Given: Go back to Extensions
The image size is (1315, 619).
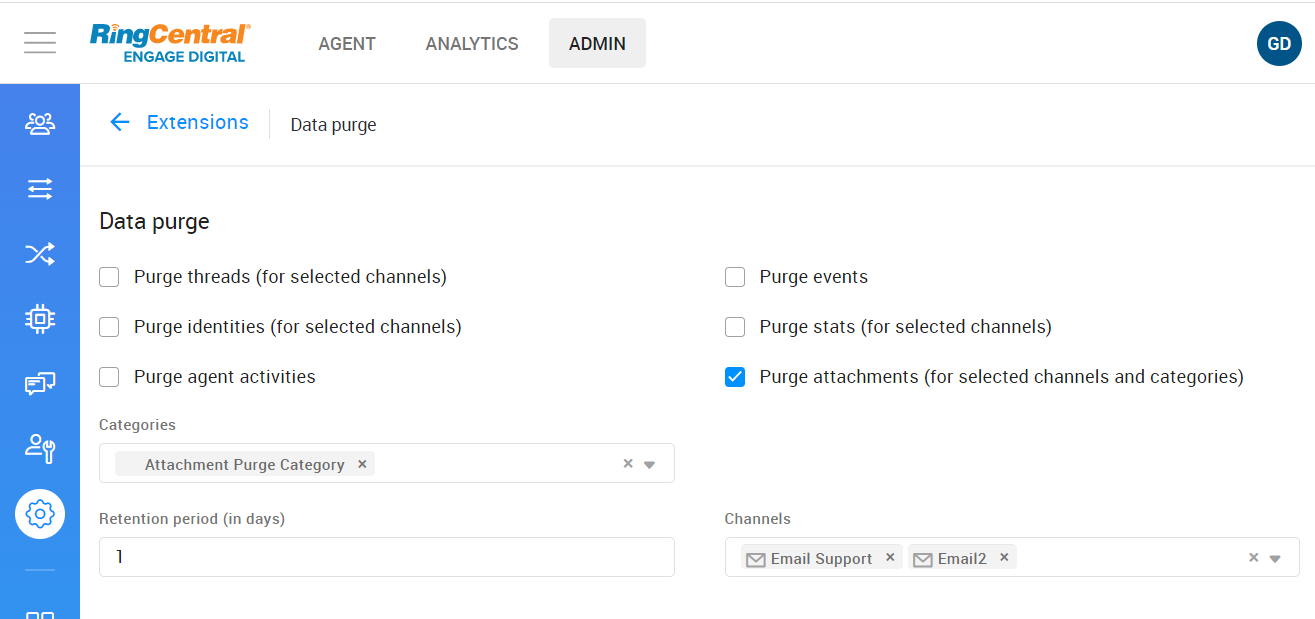Looking at the screenshot, I should [179, 122].
